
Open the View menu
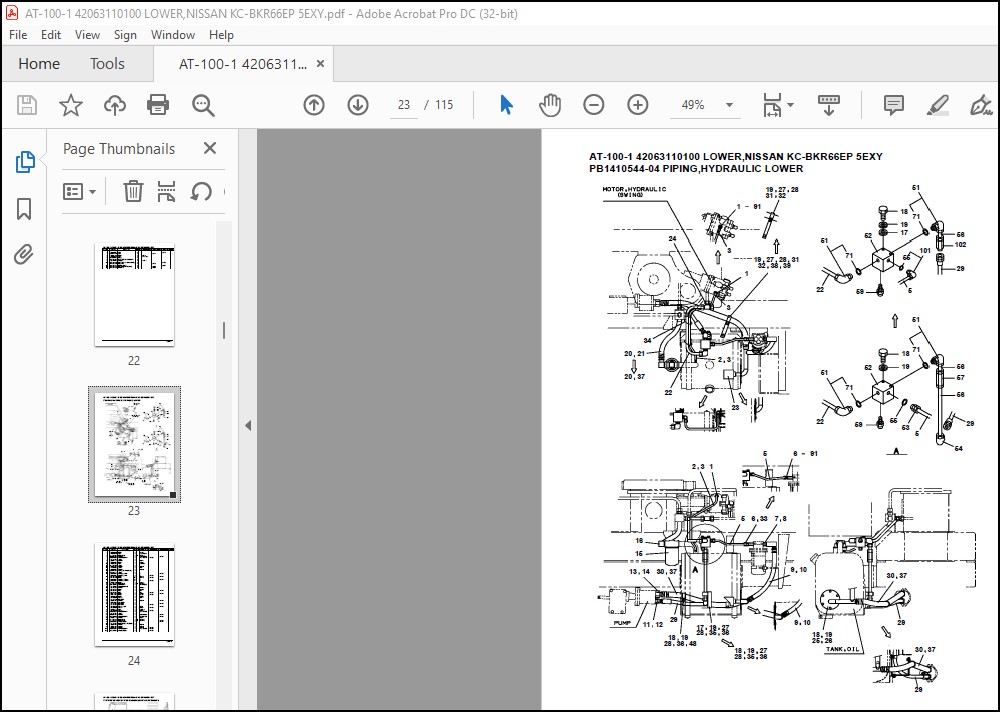(87, 35)
